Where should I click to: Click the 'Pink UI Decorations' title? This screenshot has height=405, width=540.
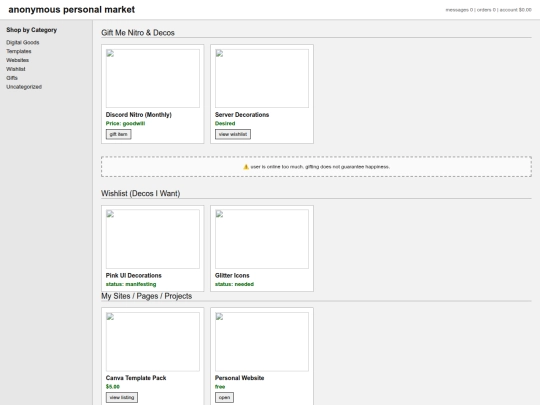click(134, 276)
